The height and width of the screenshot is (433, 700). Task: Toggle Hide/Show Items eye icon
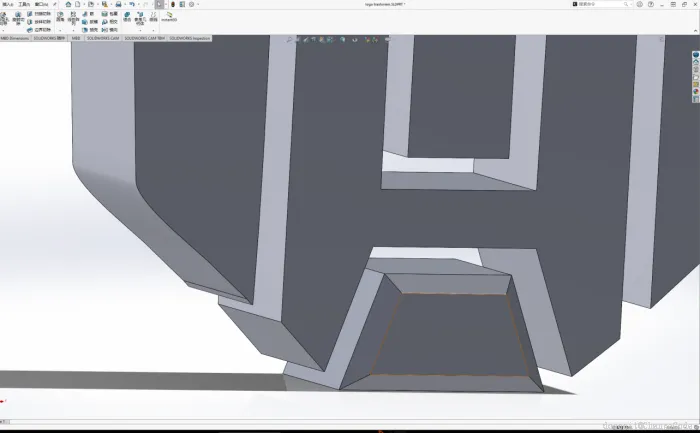tap(355, 40)
